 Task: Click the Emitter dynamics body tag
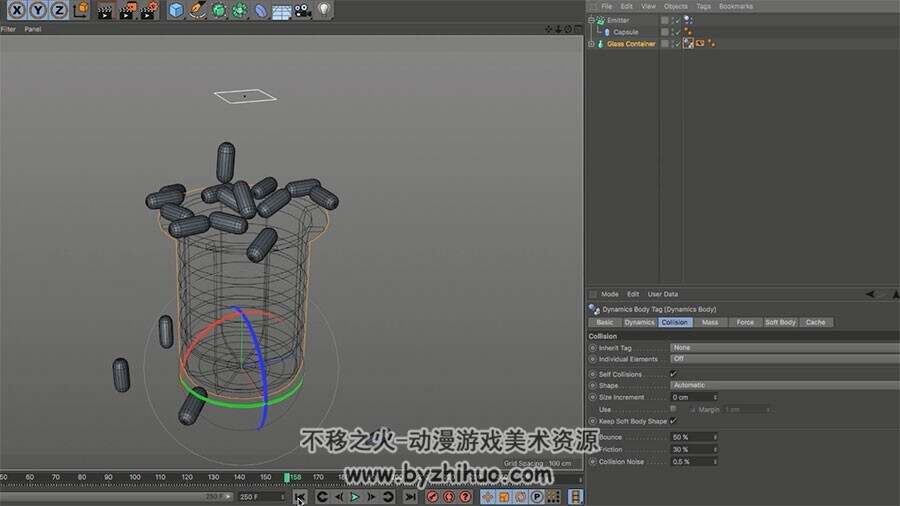[x=688, y=20]
